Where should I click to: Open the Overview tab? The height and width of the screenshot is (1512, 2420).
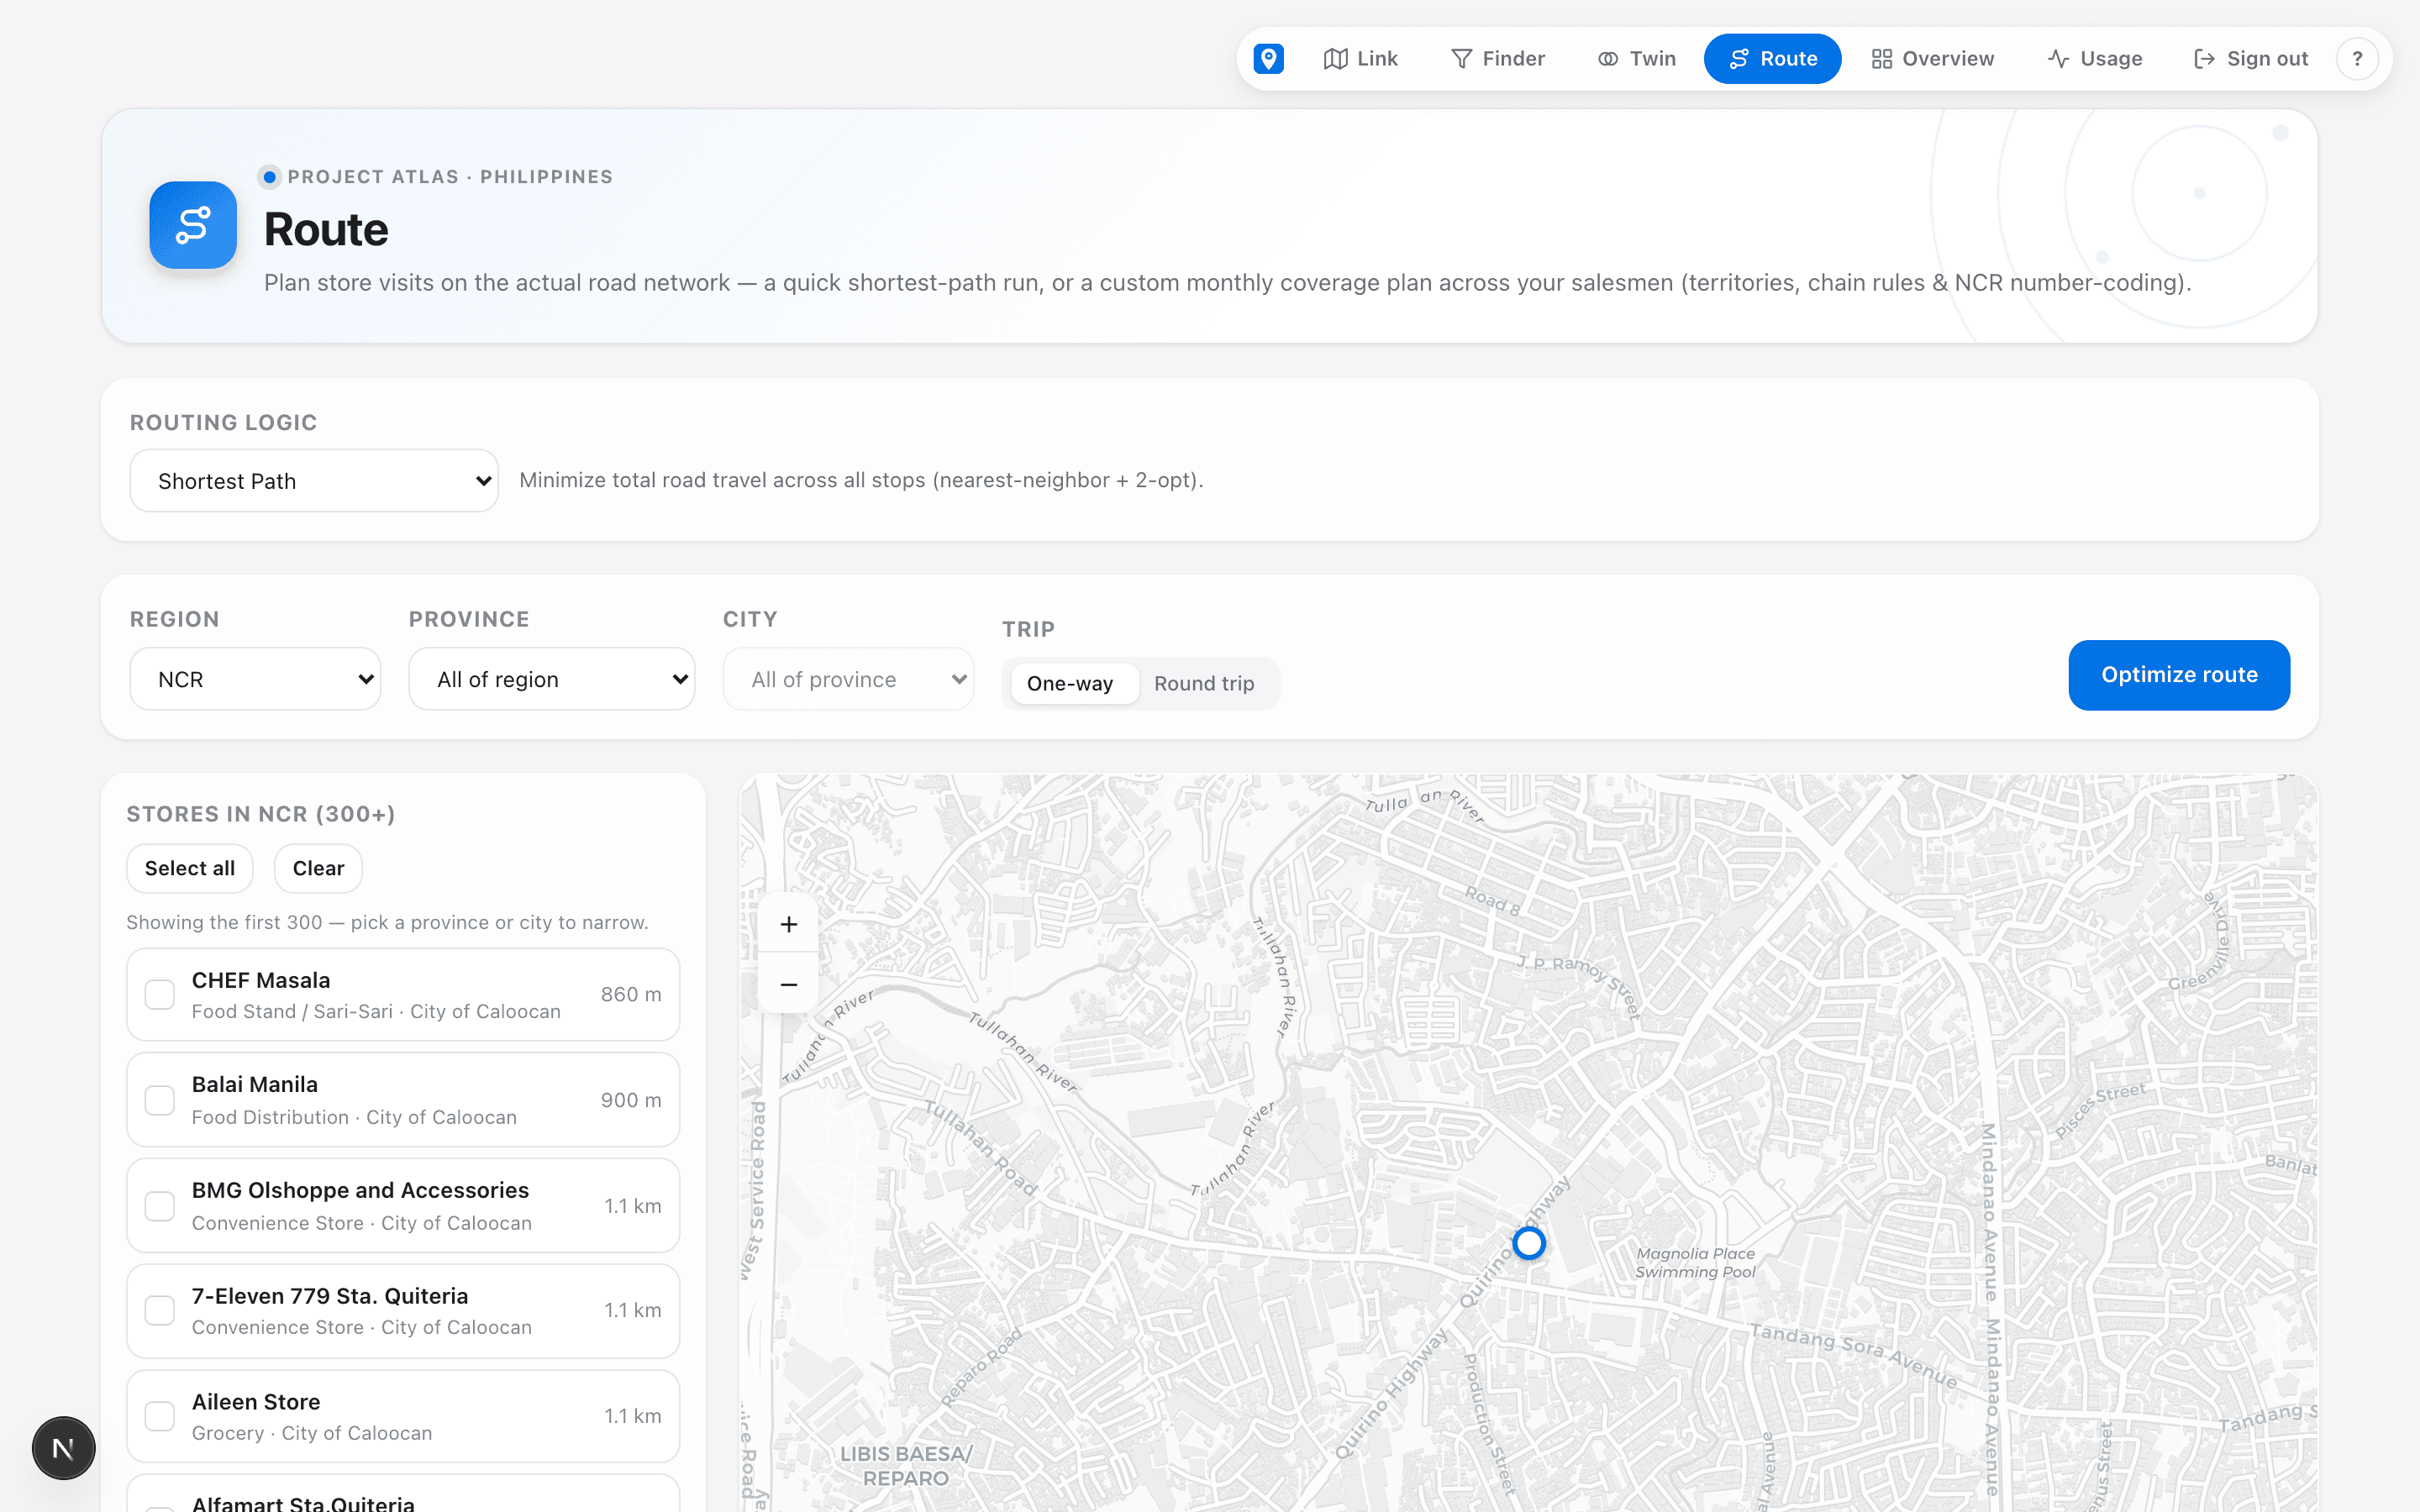click(1932, 59)
